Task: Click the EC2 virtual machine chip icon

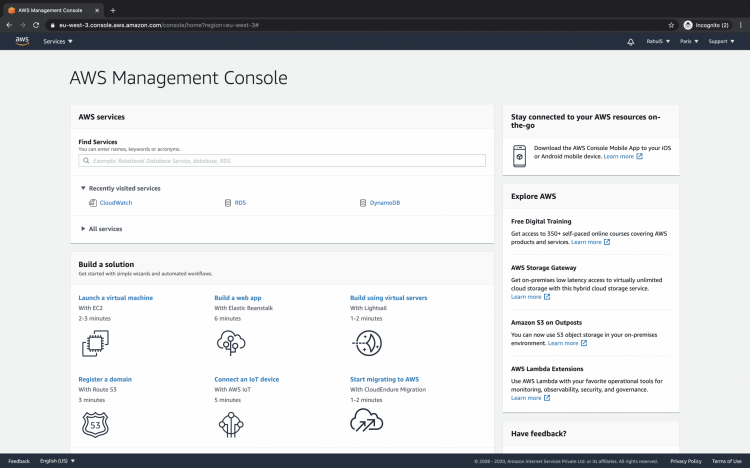Action: tap(95, 343)
